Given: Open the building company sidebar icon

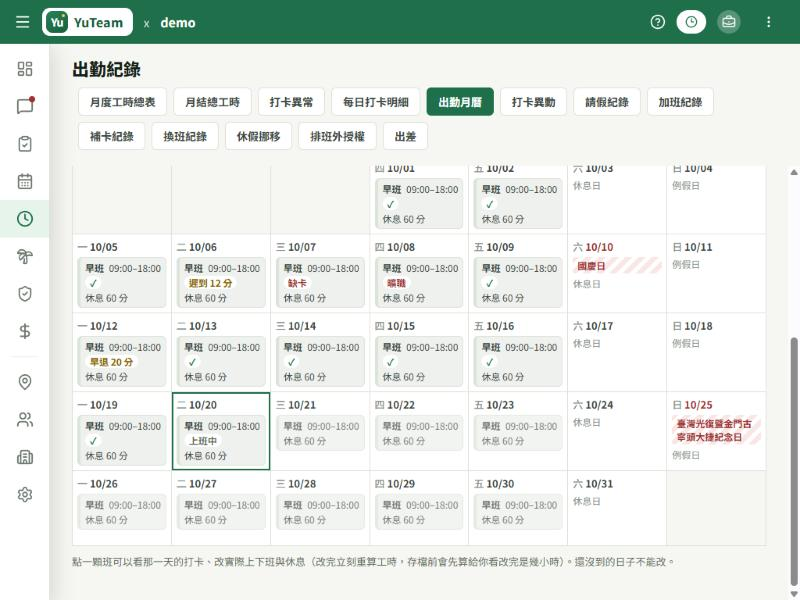Looking at the screenshot, I should point(24,457).
